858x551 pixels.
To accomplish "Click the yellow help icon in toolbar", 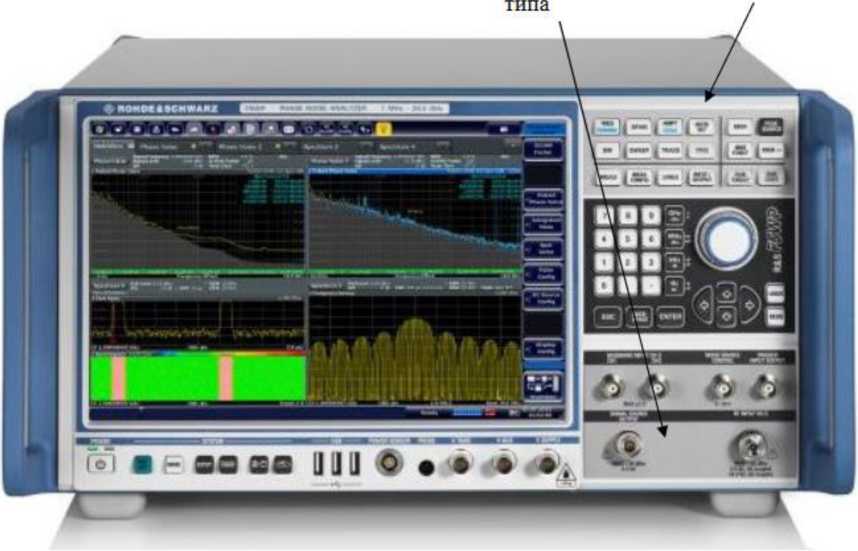I will click(x=384, y=129).
